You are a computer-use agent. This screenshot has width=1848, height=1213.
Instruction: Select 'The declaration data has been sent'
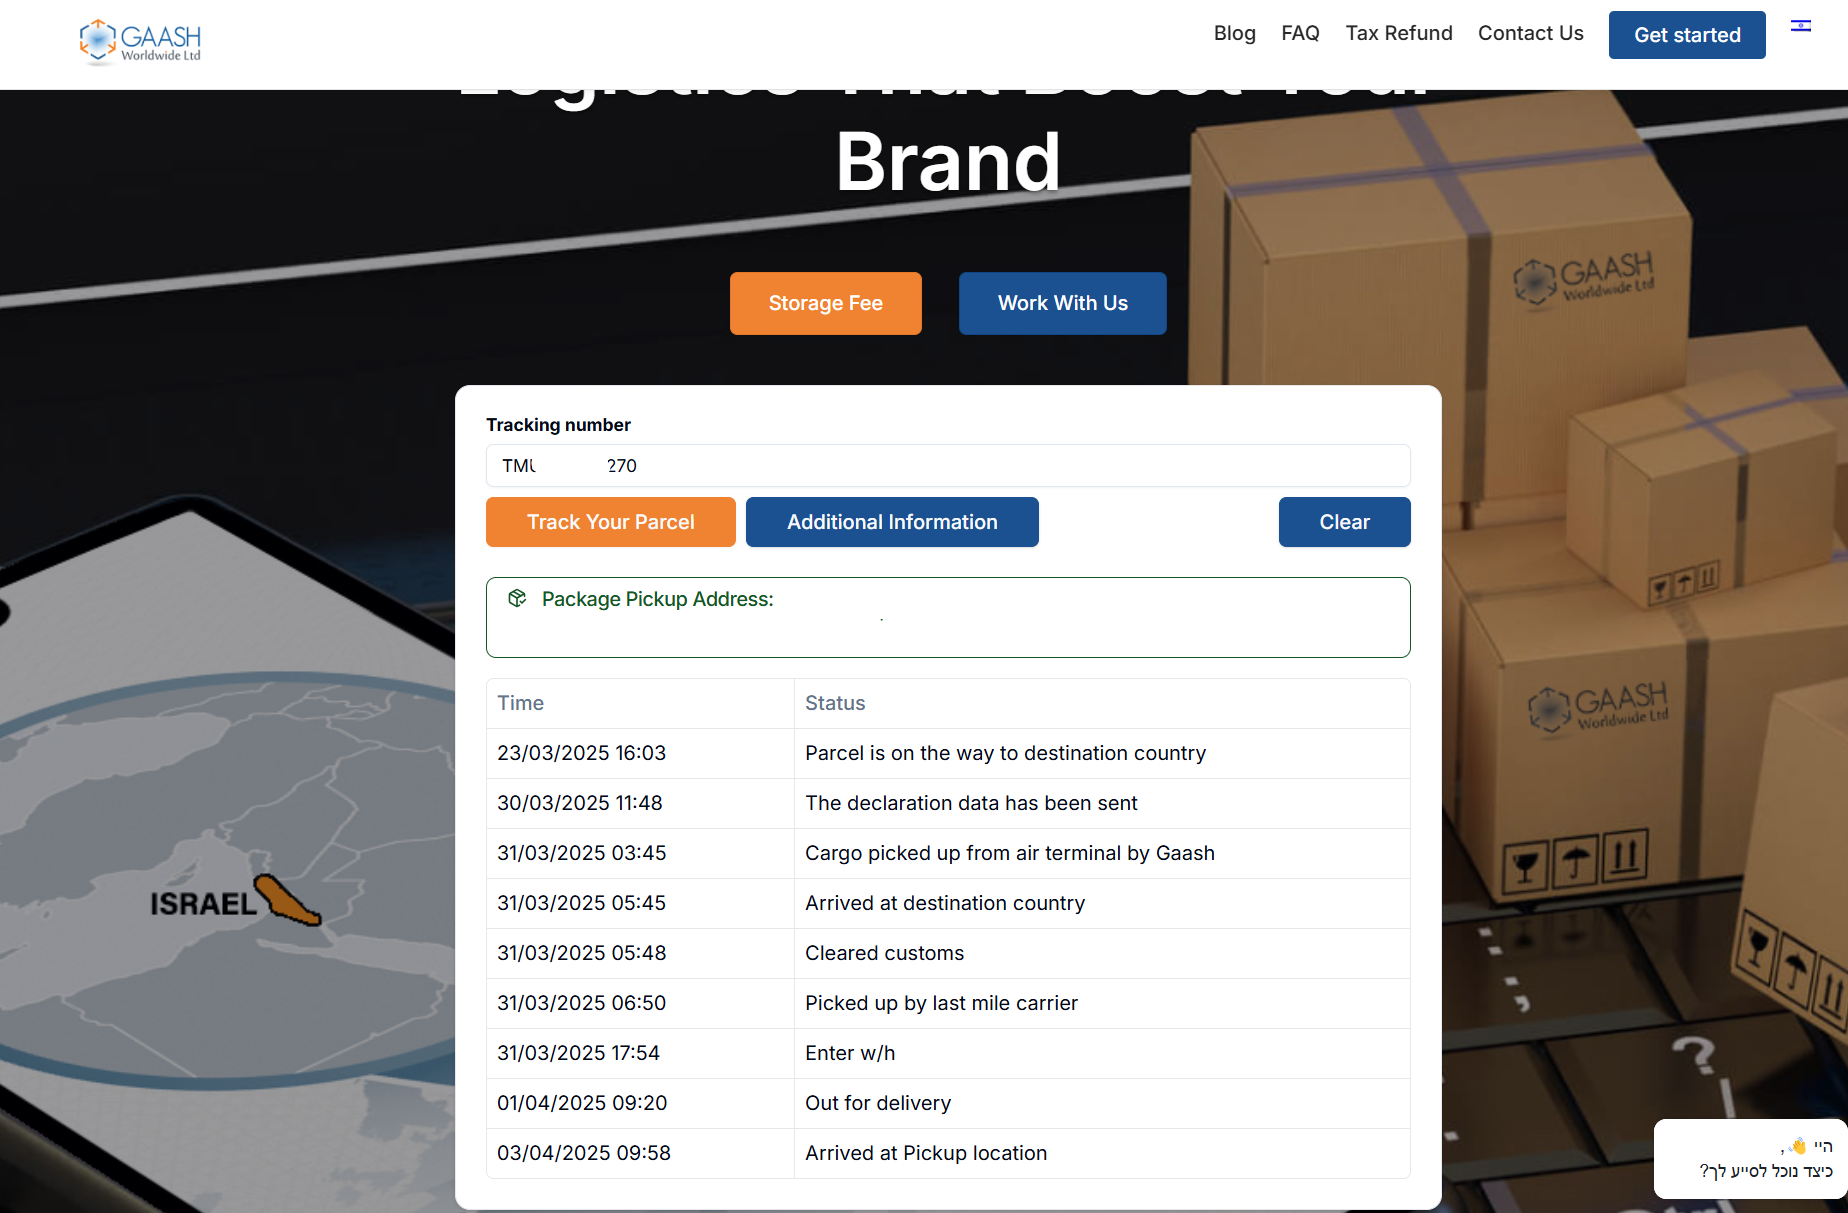click(972, 803)
